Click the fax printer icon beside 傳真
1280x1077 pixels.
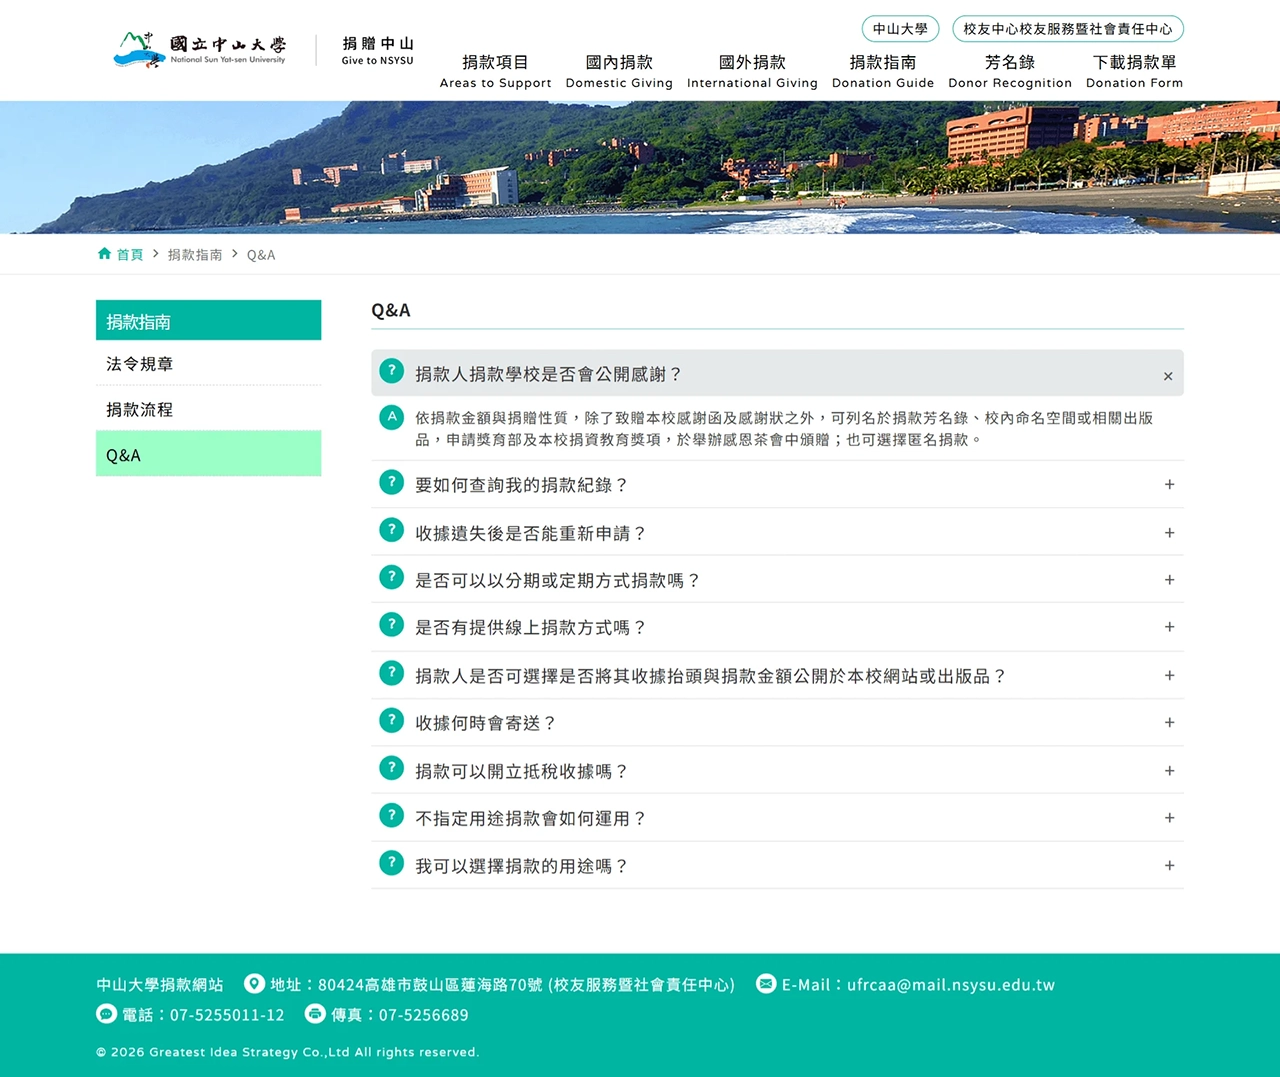coord(315,1014)
